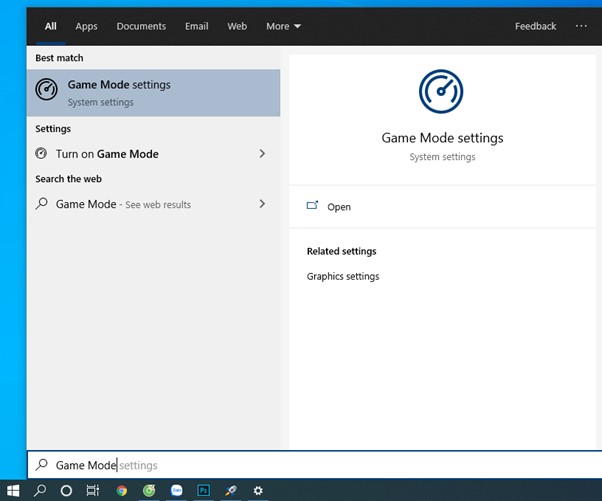
Task: Select Game Mode settings best match
Action: (153, 93)
